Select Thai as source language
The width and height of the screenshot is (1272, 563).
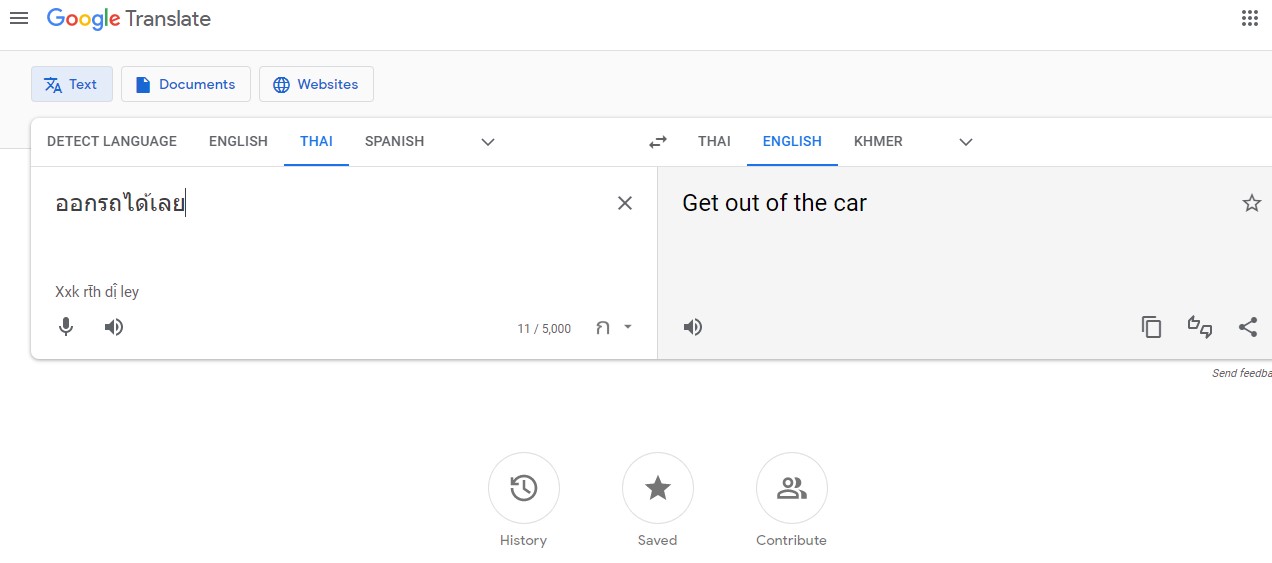pyautogui.click(x=316, y=141)
